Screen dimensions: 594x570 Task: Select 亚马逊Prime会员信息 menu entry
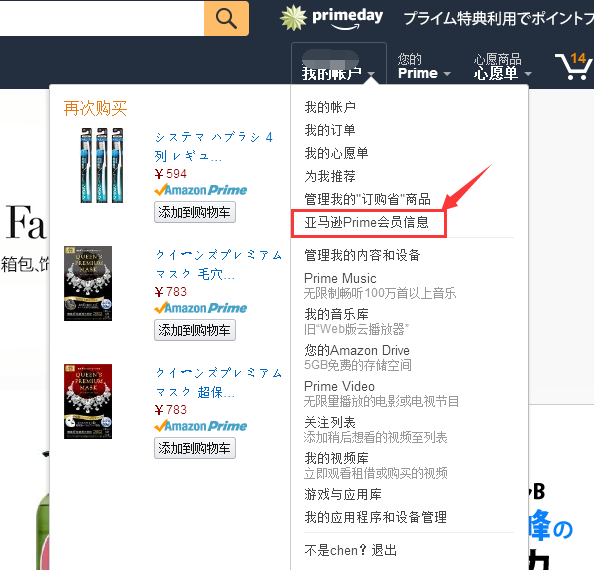pyautogui.click(x=366, y=222)
